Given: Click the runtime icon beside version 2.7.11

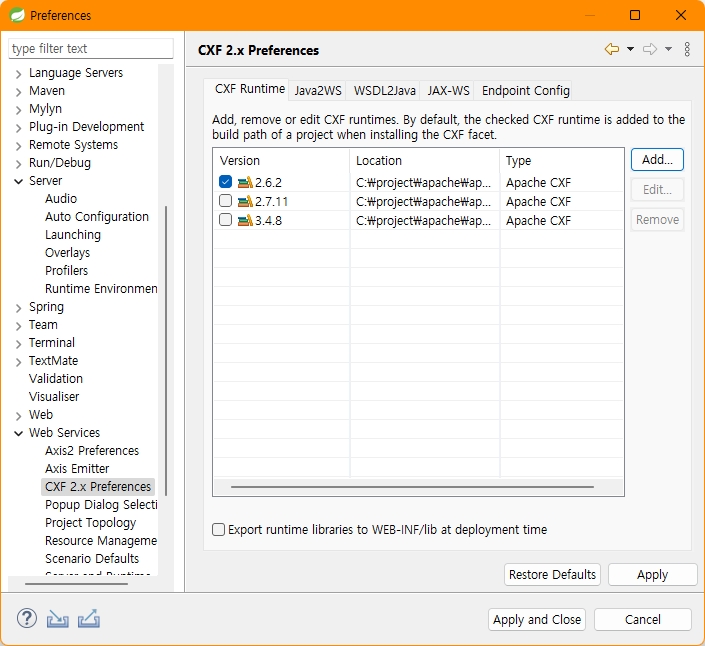Looking at the screenshot, I should (x=245, y=201).
